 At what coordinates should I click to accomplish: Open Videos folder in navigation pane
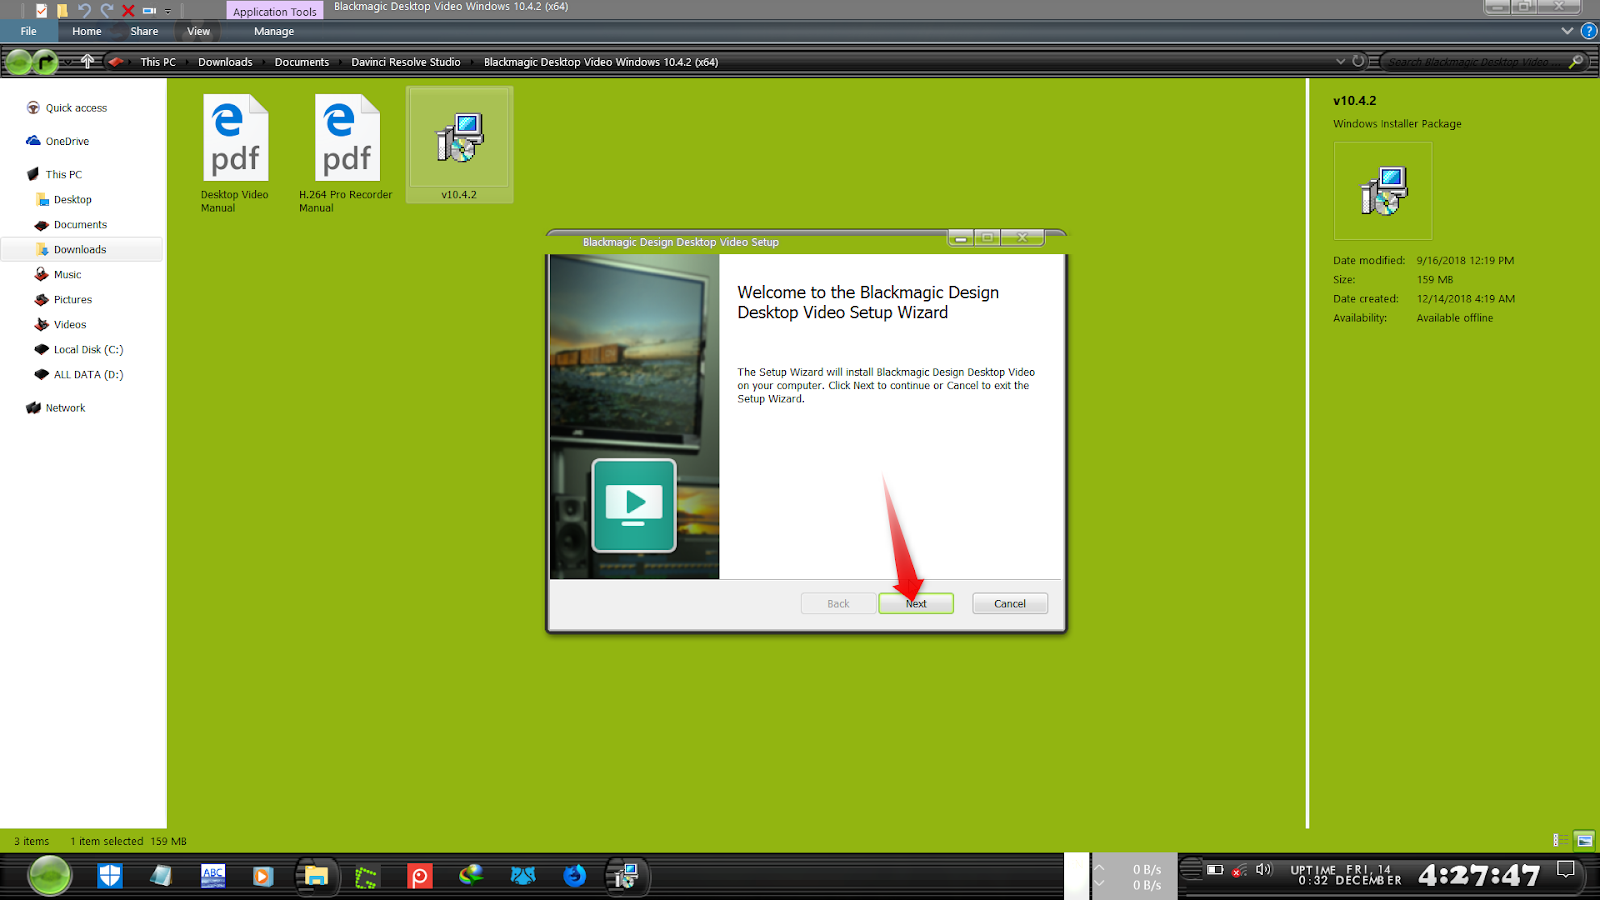(70, 324)
